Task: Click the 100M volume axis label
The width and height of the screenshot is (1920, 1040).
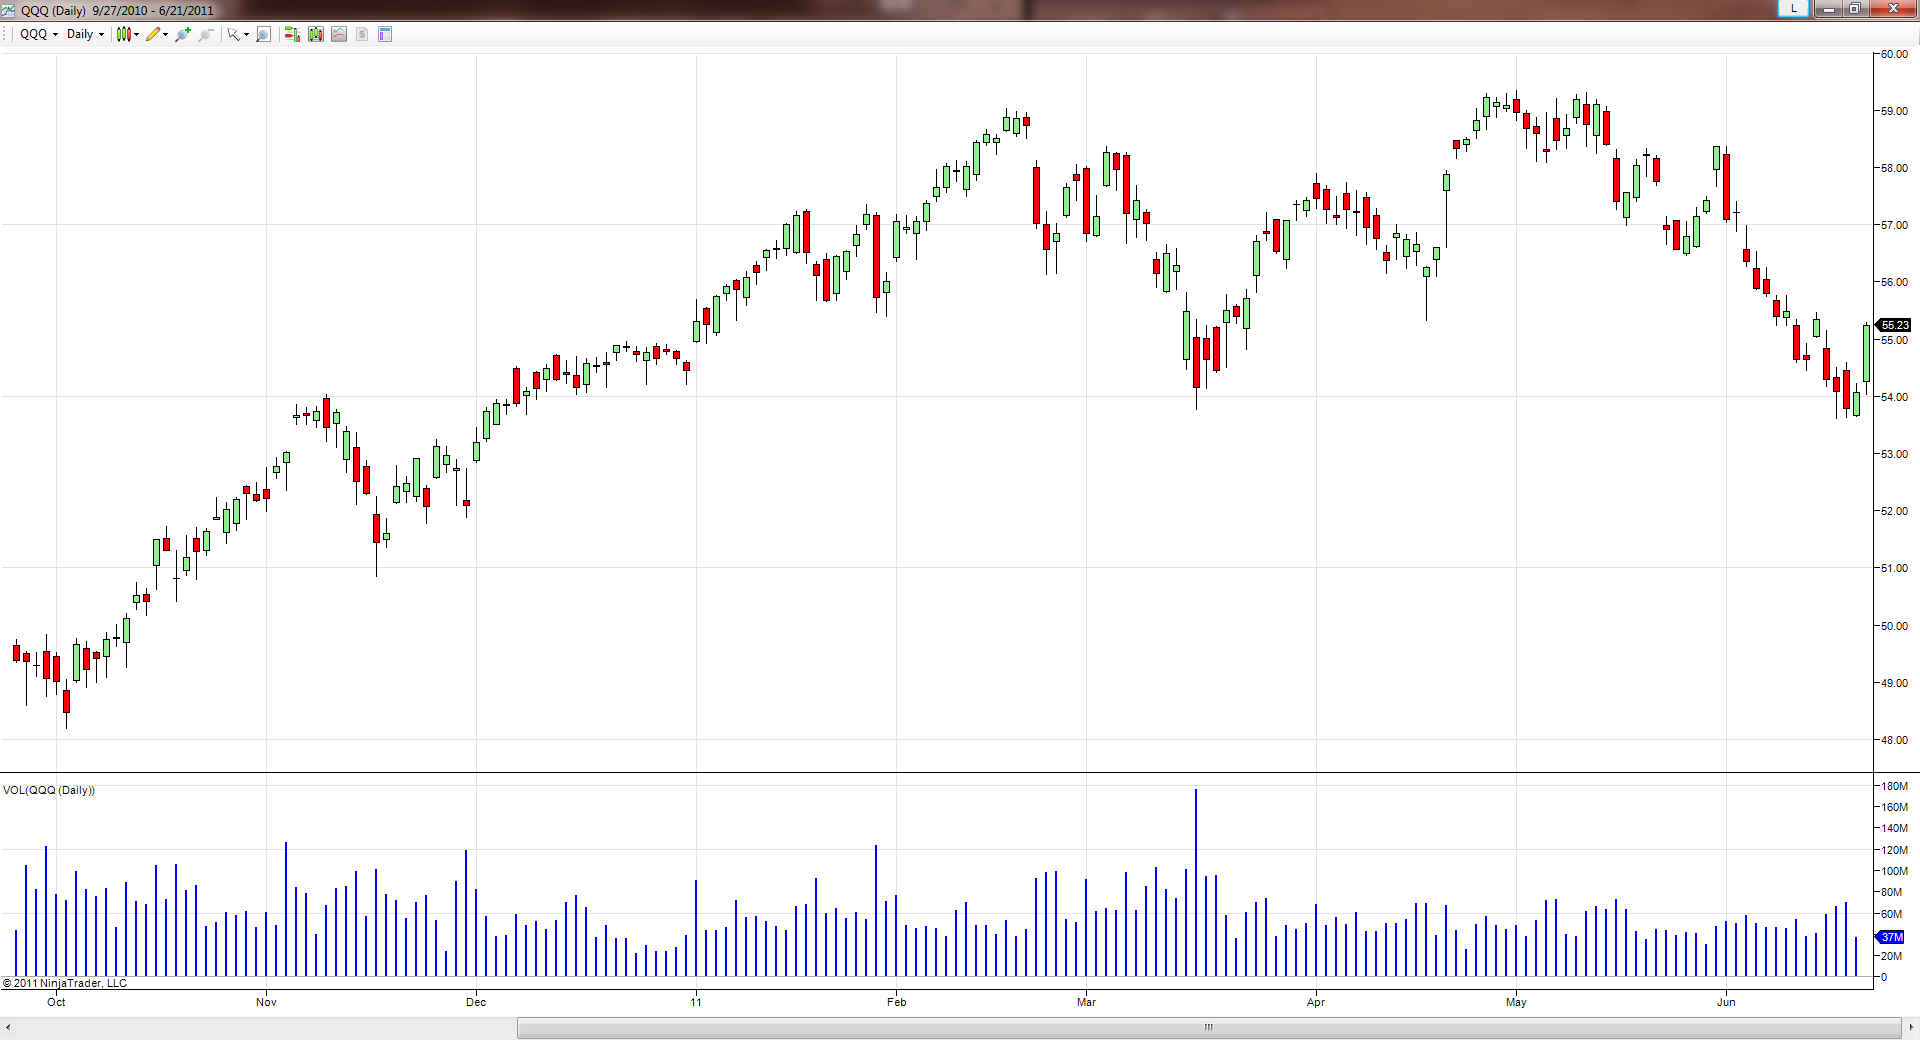Action: coord(1894,871)
